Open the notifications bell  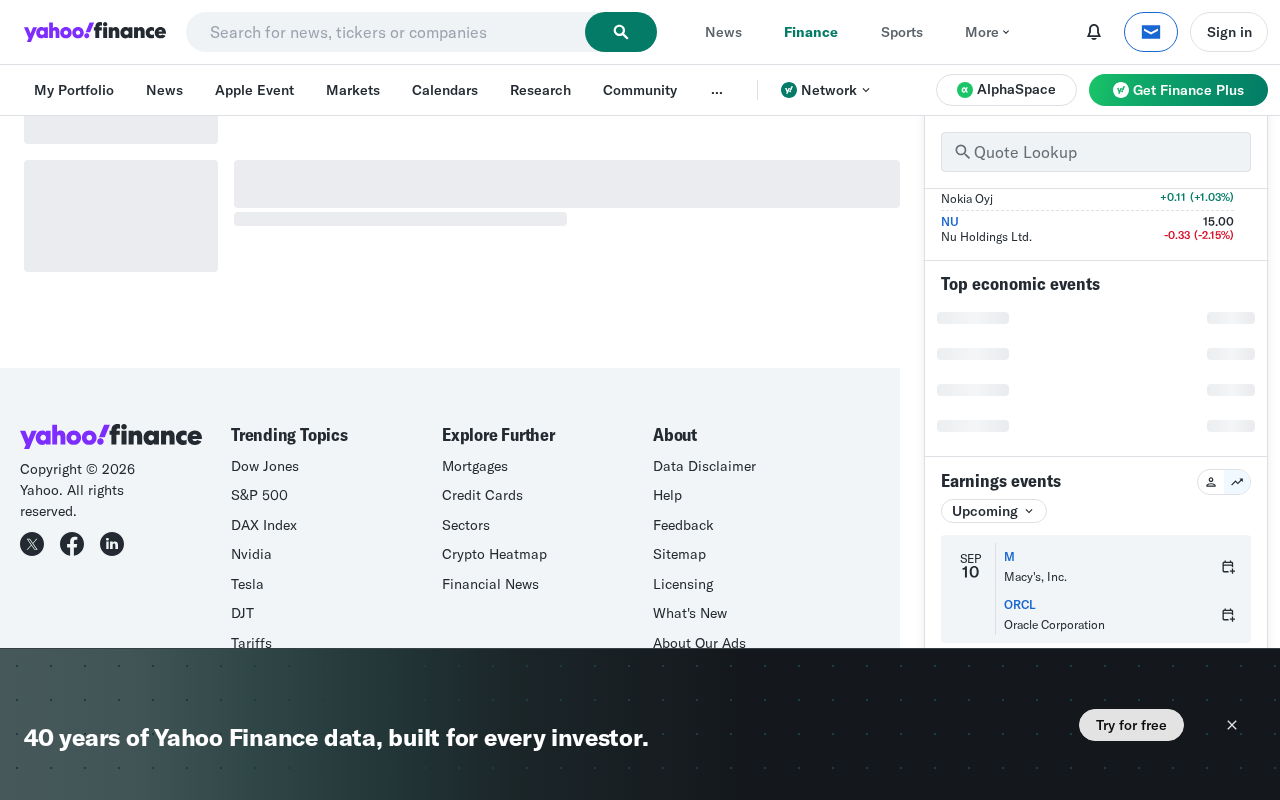coord(1094,32)
